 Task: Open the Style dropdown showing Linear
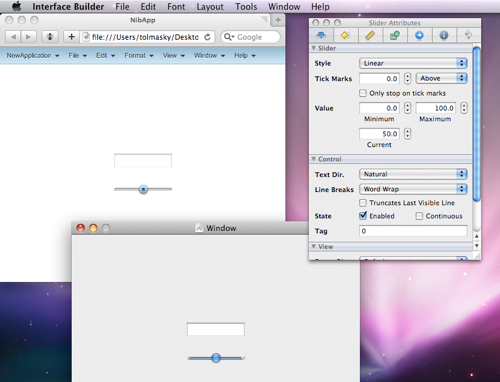point(413,63)
